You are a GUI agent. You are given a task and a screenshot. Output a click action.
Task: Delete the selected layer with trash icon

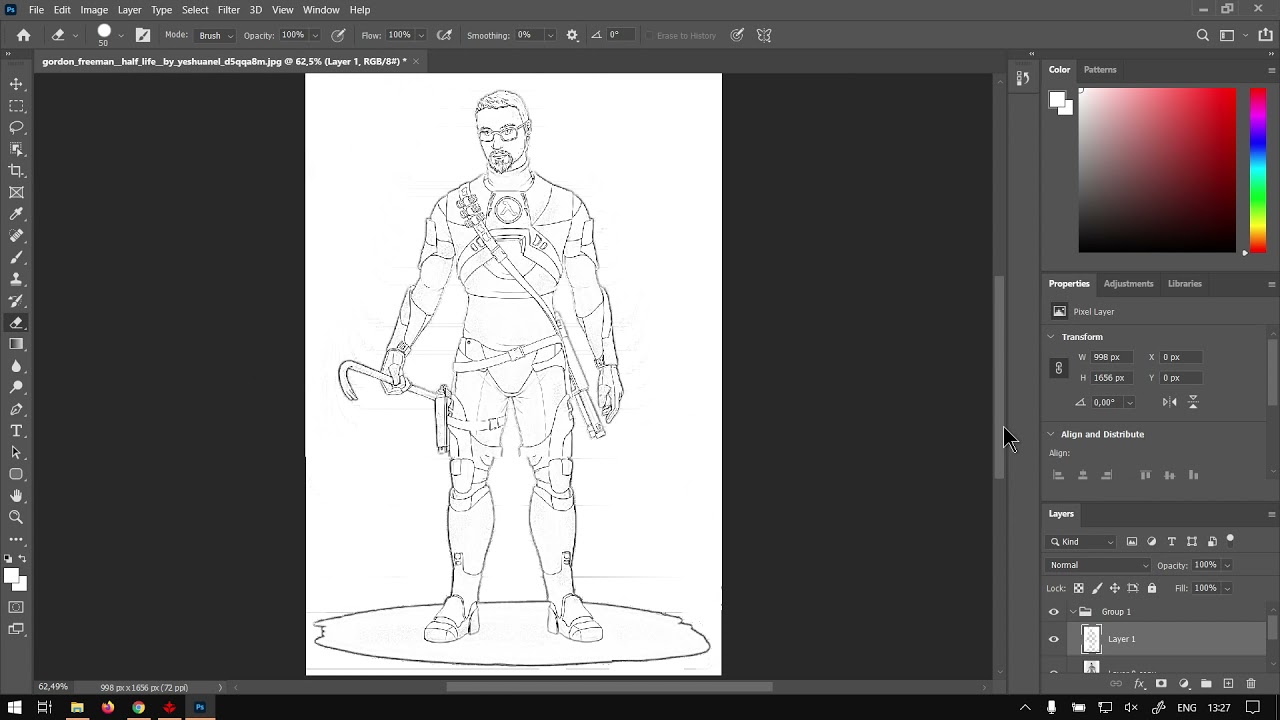(x=1251, y=684)
